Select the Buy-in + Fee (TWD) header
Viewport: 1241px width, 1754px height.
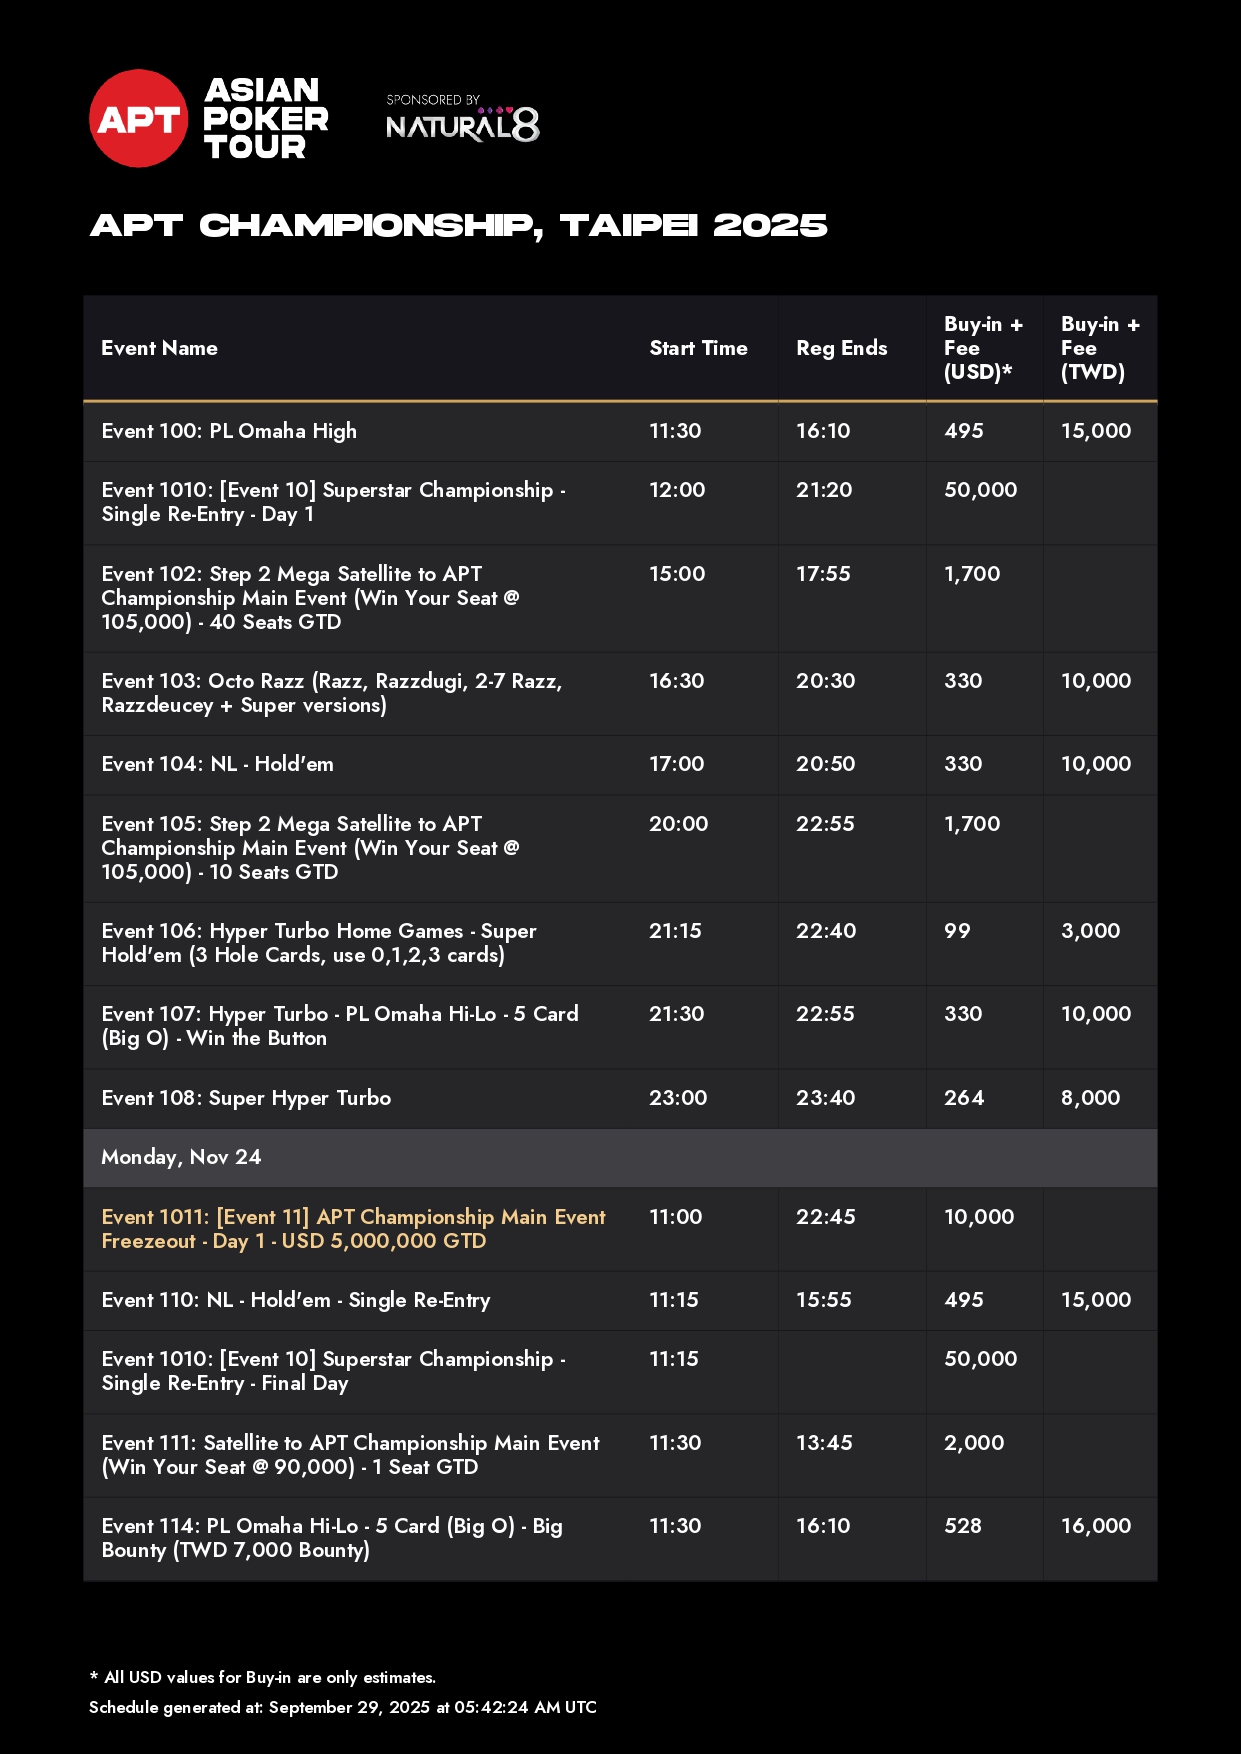coord(1099,348)
